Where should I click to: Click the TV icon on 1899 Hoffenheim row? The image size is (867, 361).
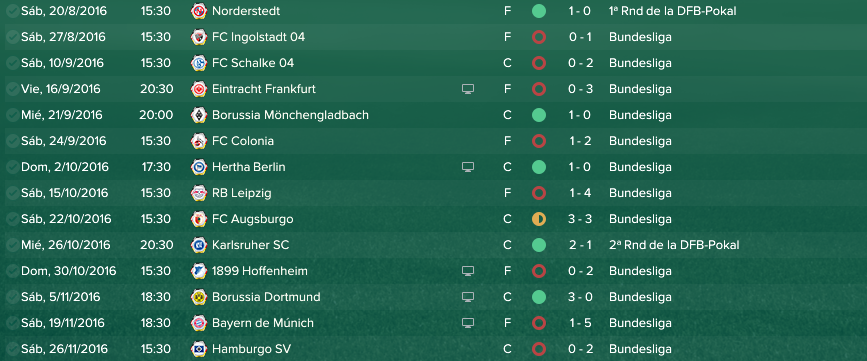468,271
